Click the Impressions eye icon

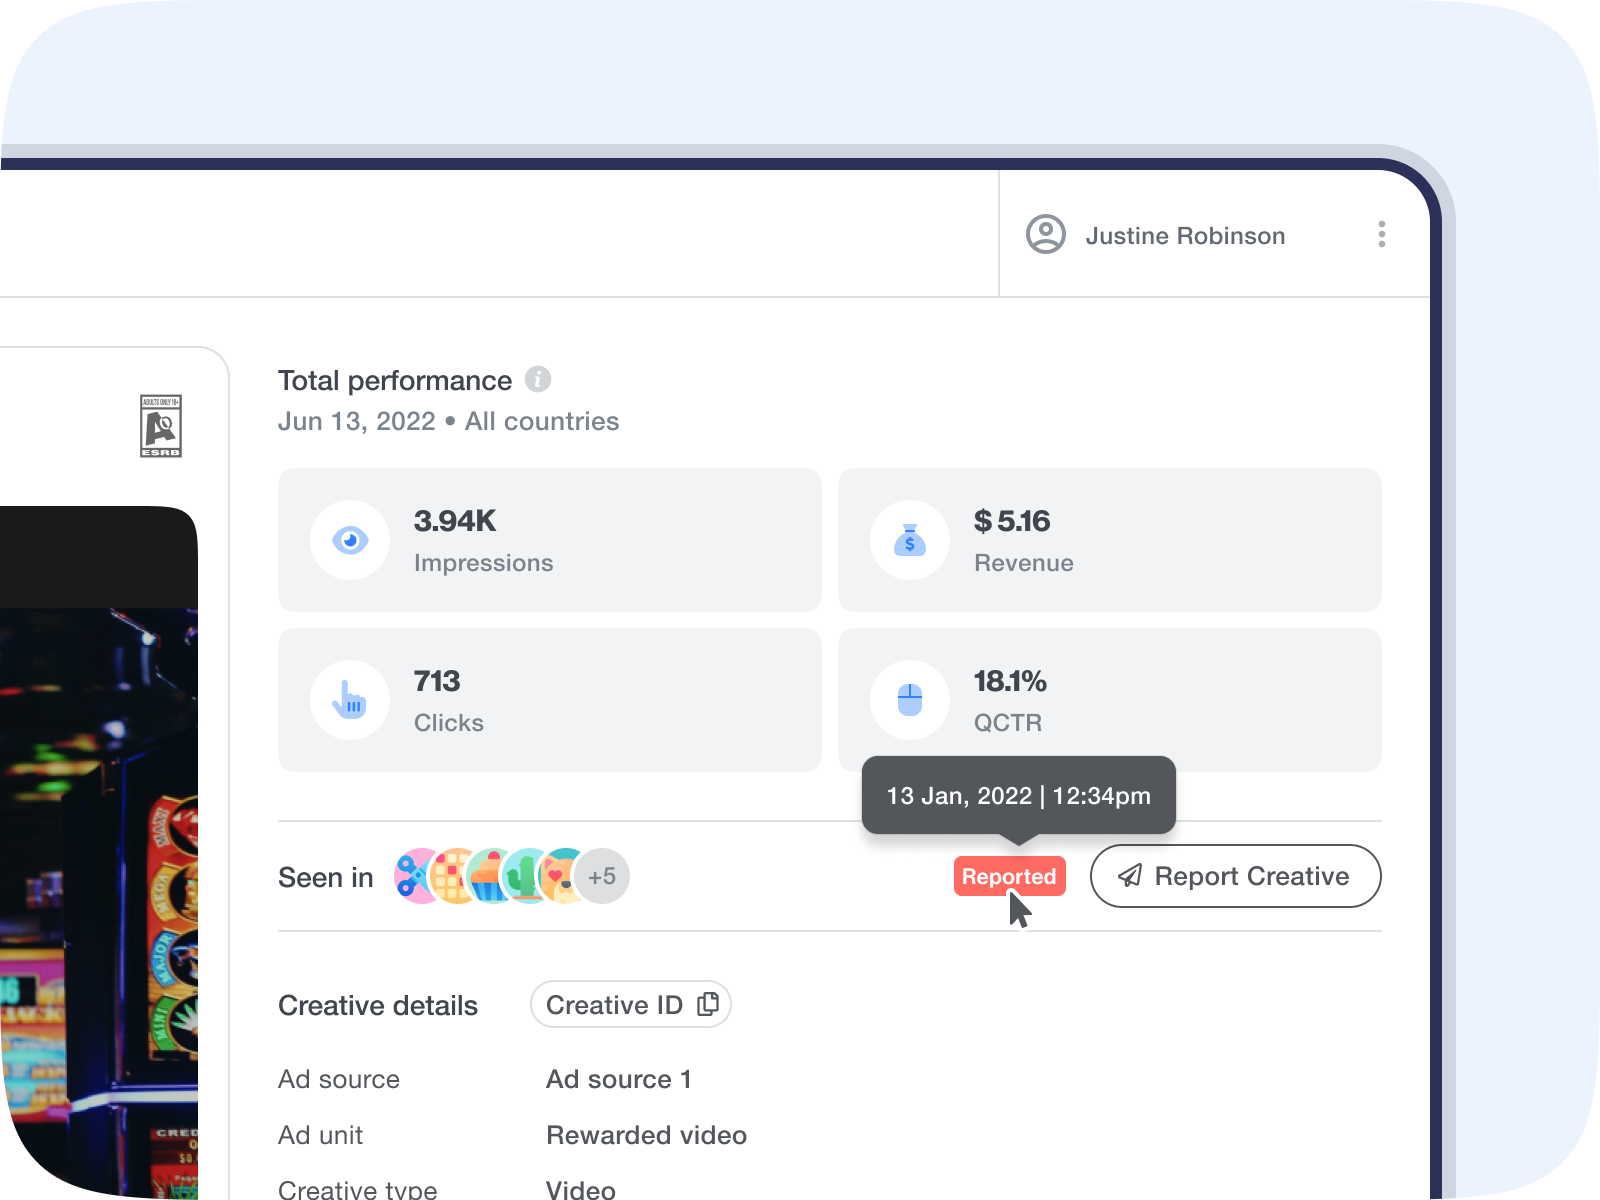pos(350,540)
